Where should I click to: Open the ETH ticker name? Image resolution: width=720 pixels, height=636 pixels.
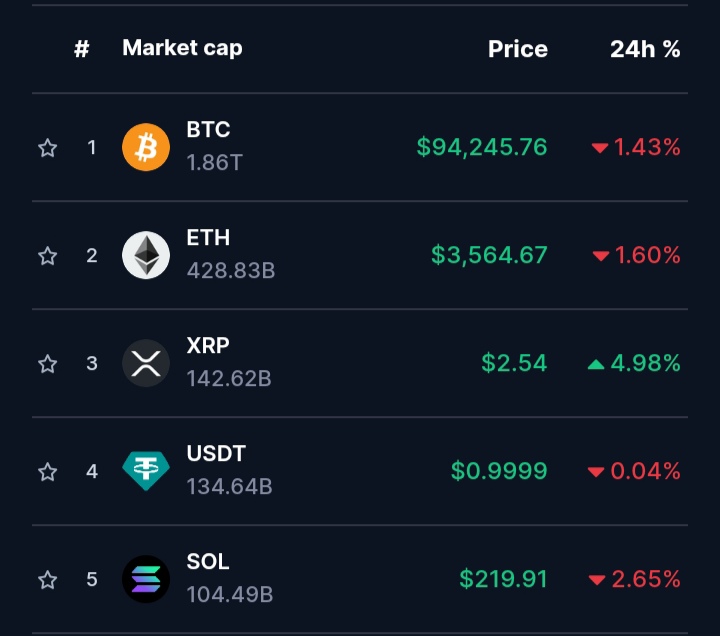pos(208,237)
